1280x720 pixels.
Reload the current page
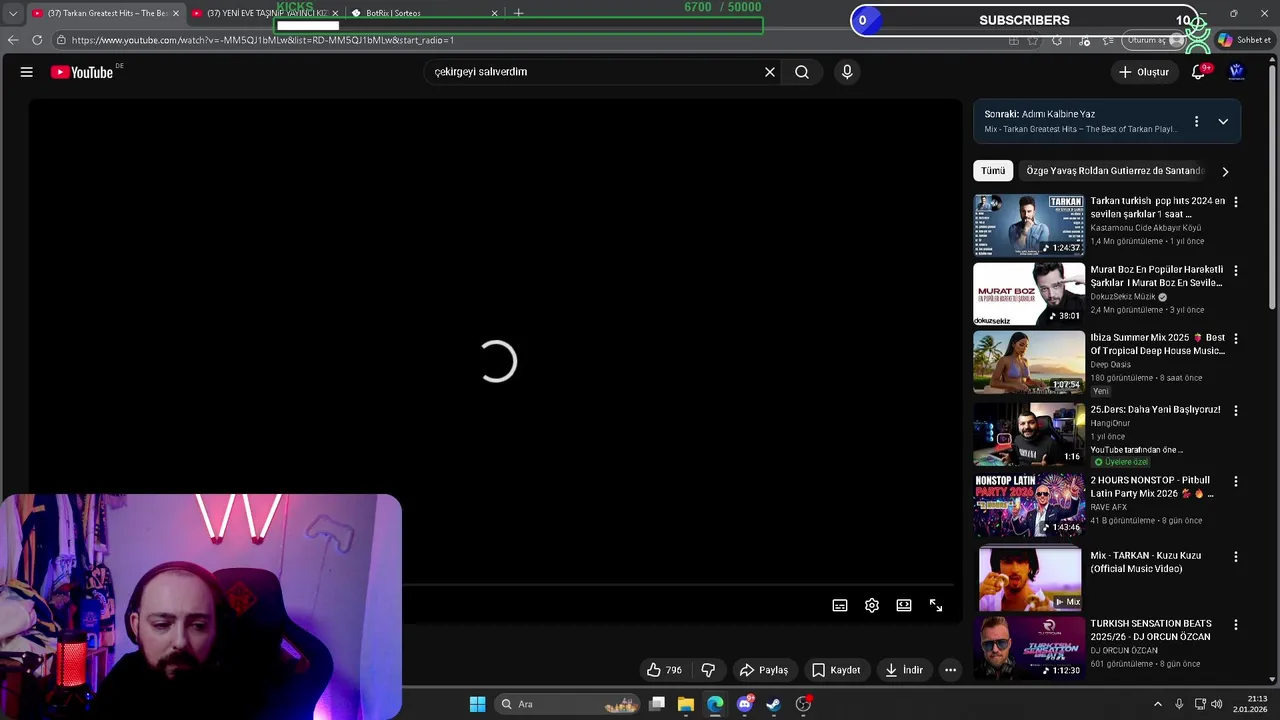[37, 40]
